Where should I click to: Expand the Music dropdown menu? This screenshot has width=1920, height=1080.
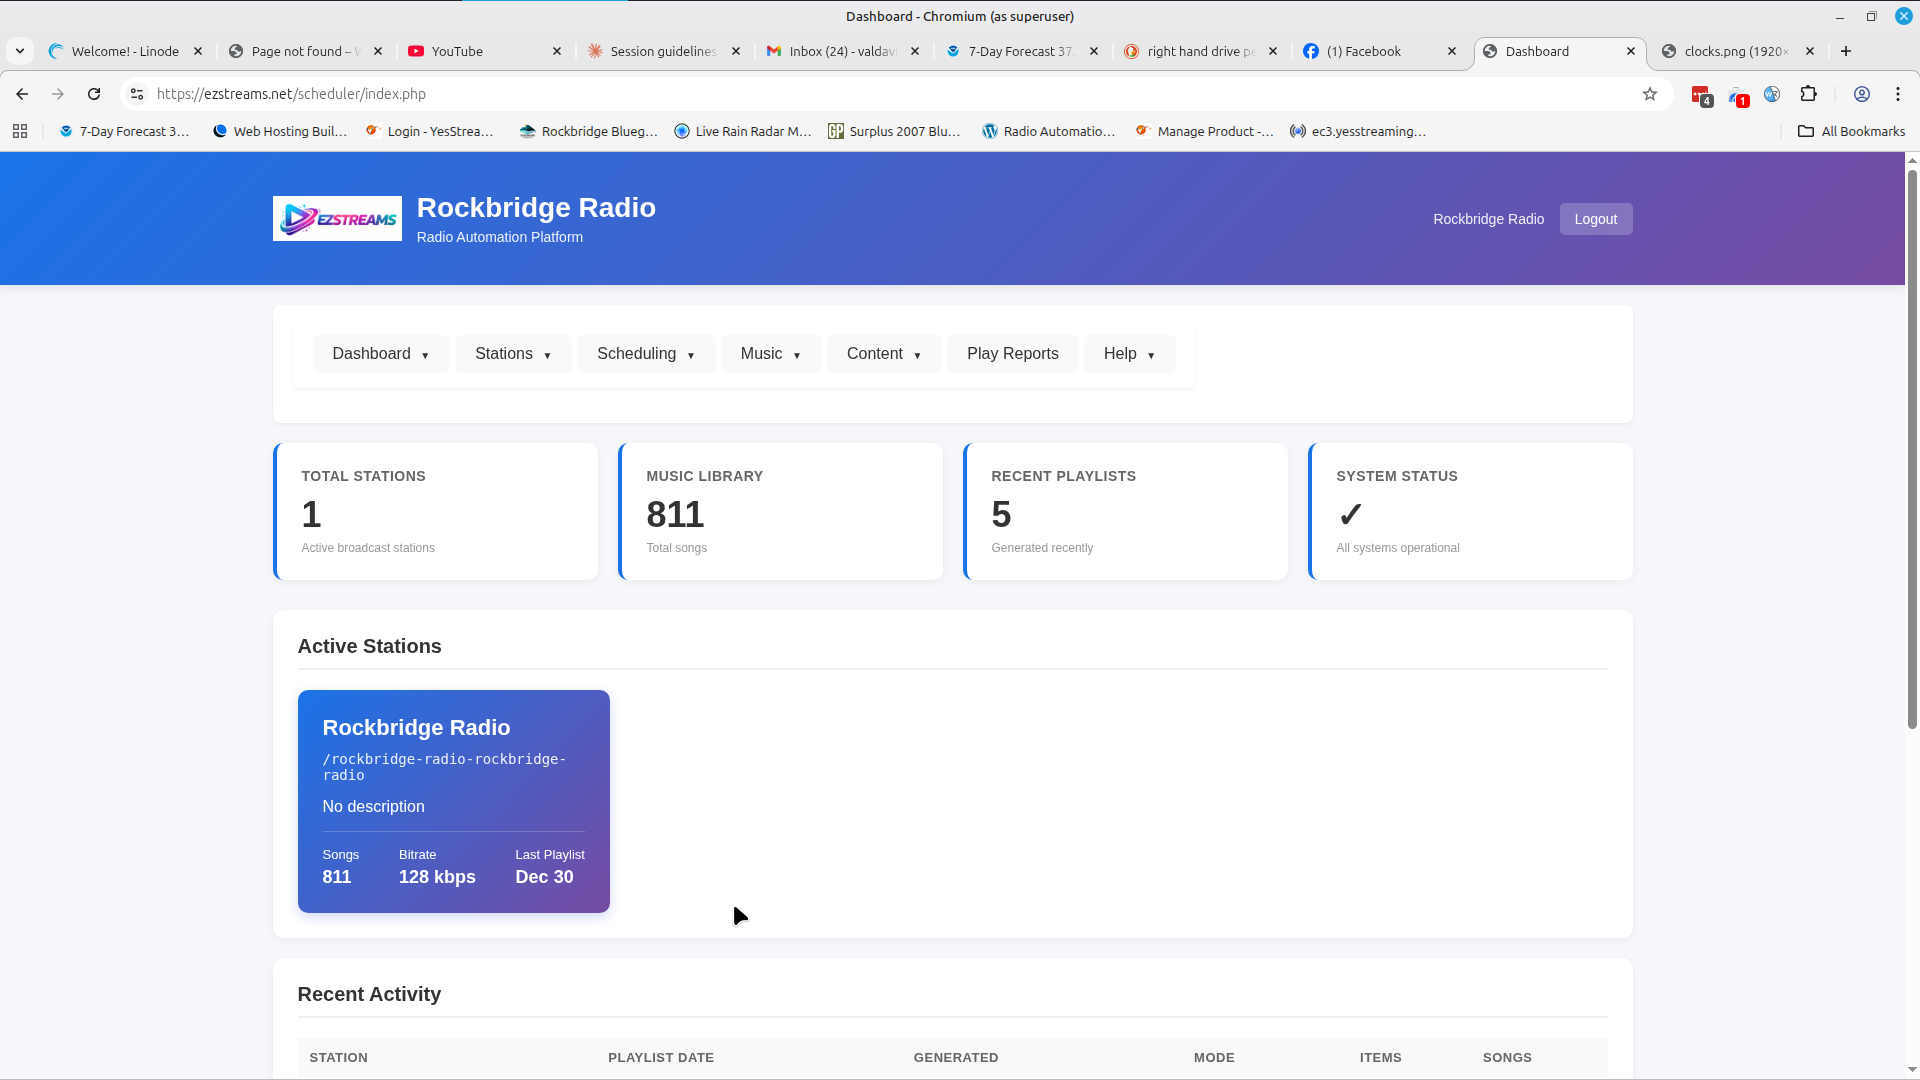tap(770, 353)
